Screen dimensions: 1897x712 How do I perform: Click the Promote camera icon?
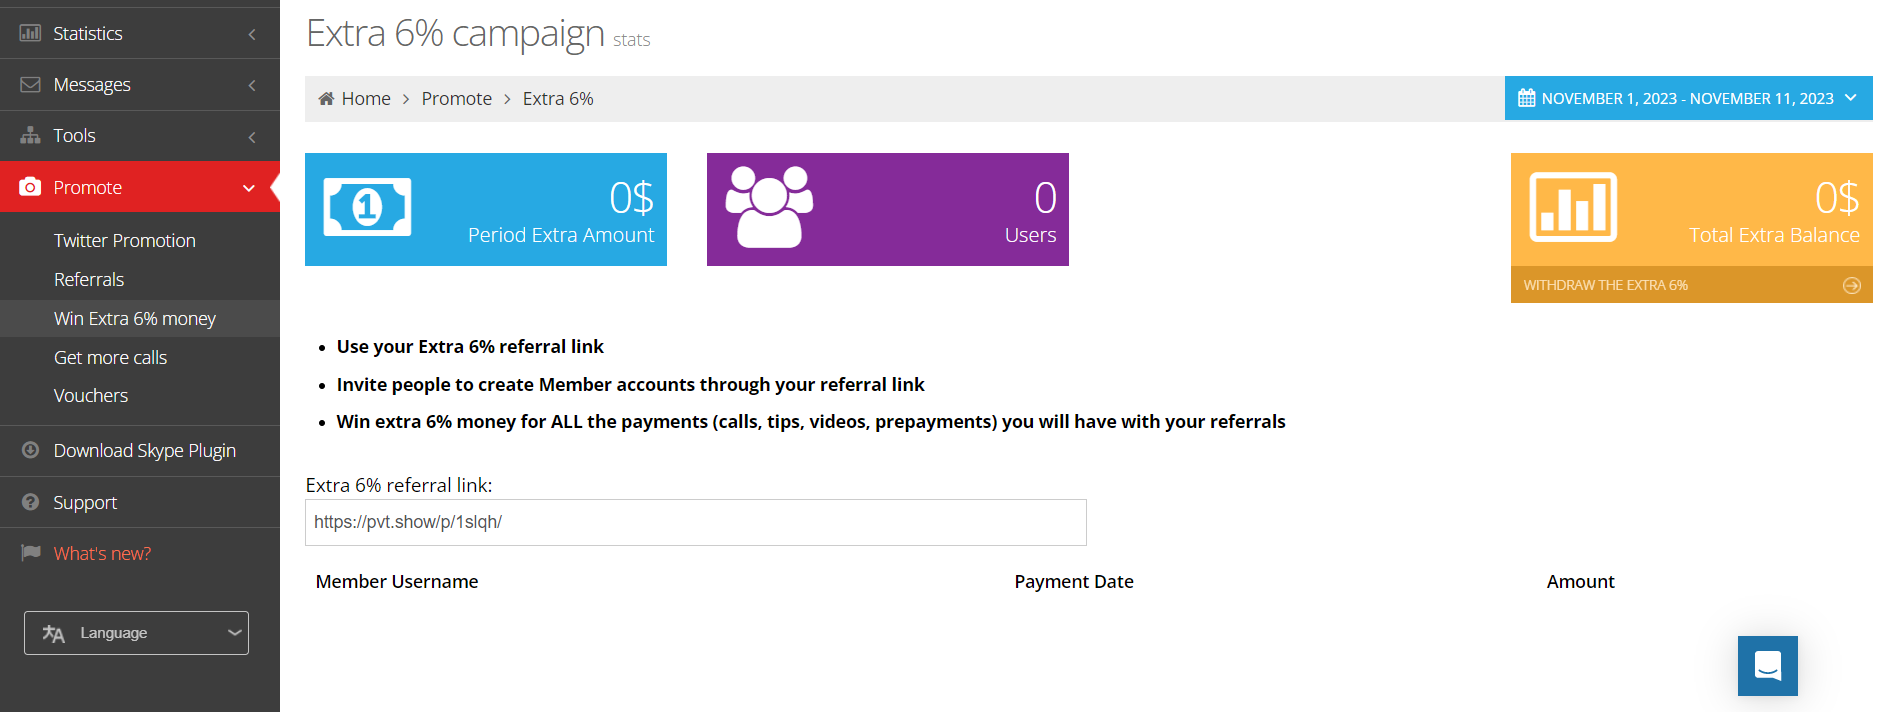click(x=30, y=187)
